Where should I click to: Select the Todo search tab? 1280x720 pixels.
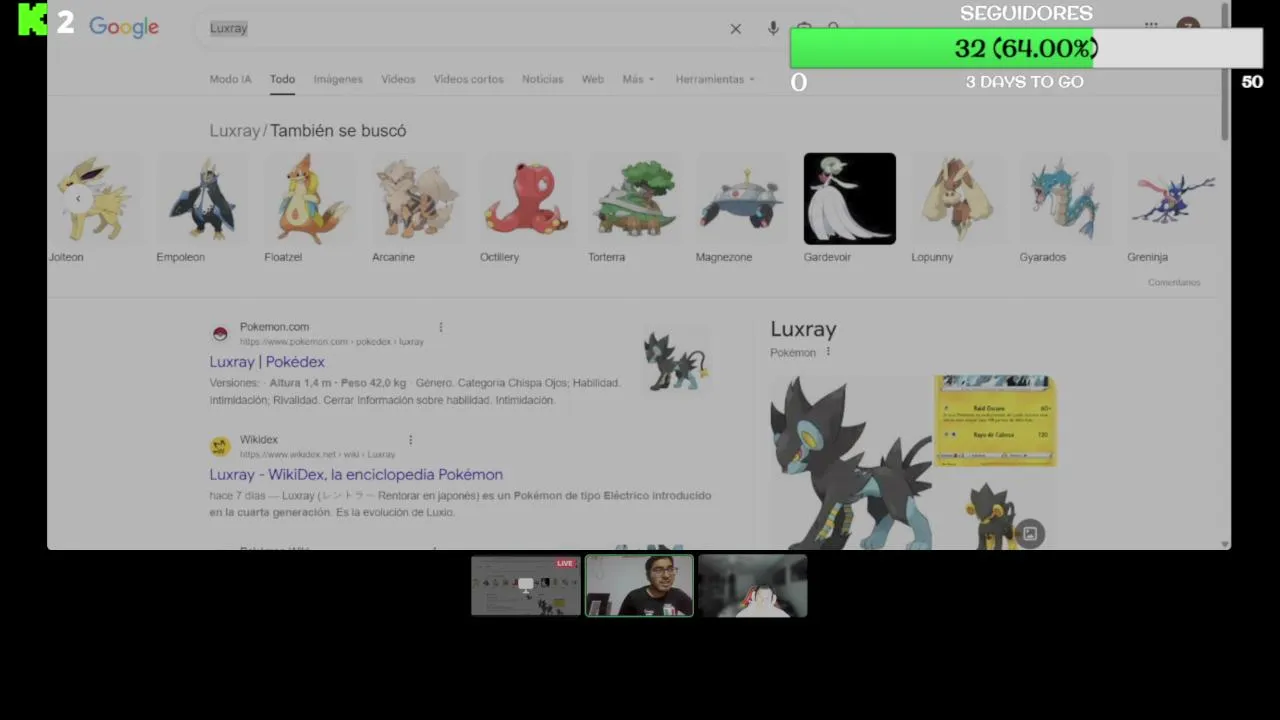point(282,79)
